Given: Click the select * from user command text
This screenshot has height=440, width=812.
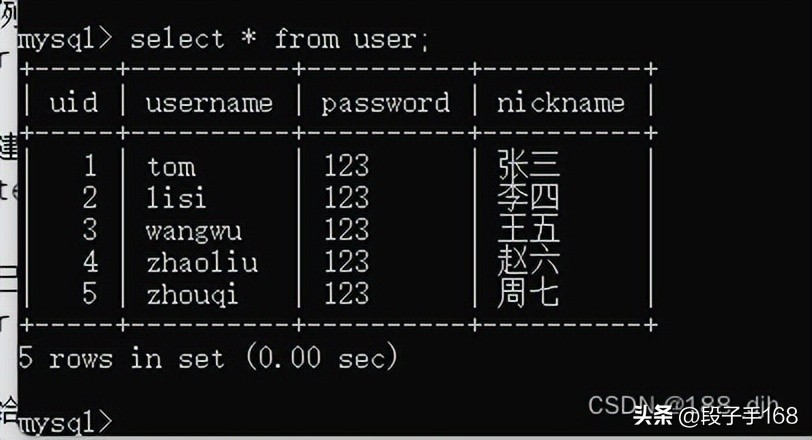Looking at the screenshot, I should [280, 39].
